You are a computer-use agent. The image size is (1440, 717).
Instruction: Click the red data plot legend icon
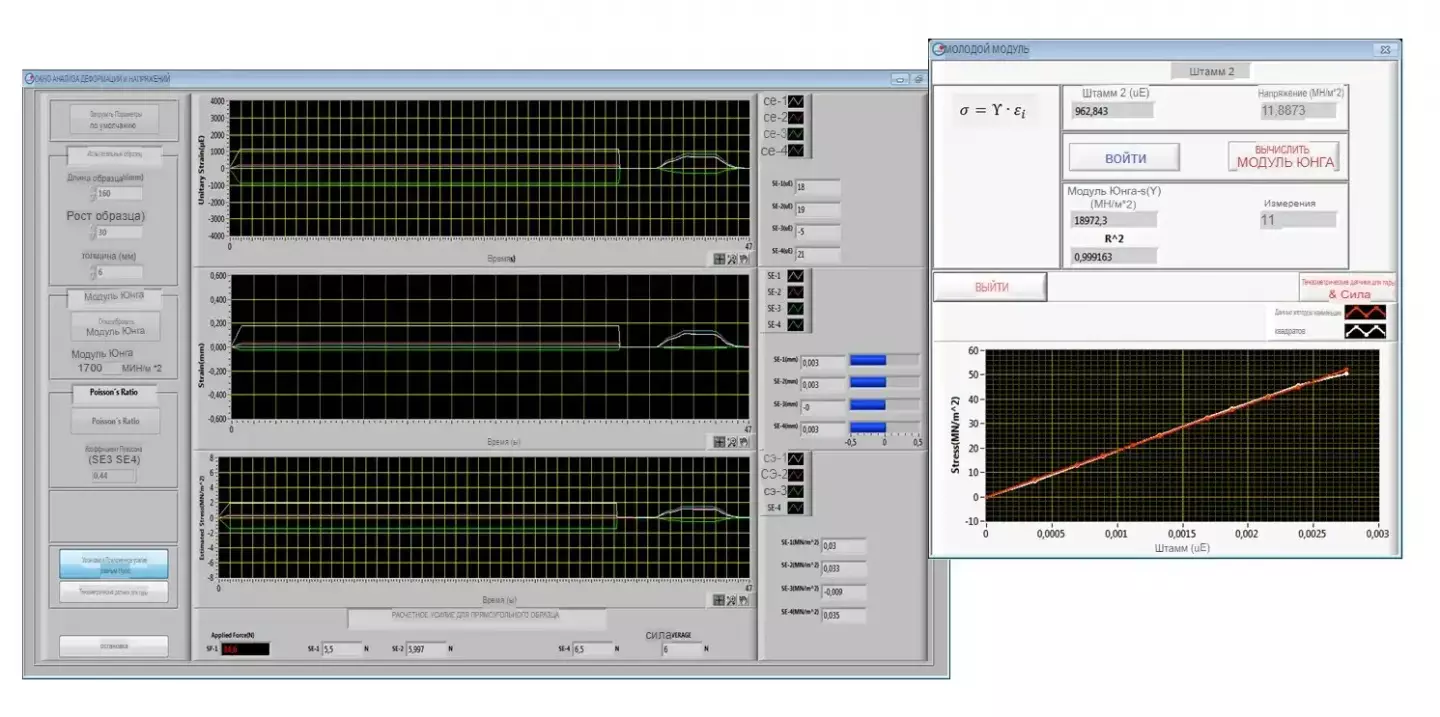[1365, 313]
